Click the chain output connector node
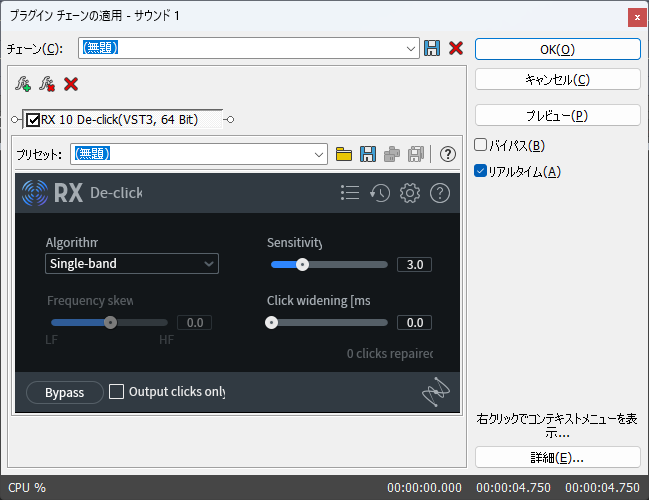The image size is (649, 500). pos(231,120)
